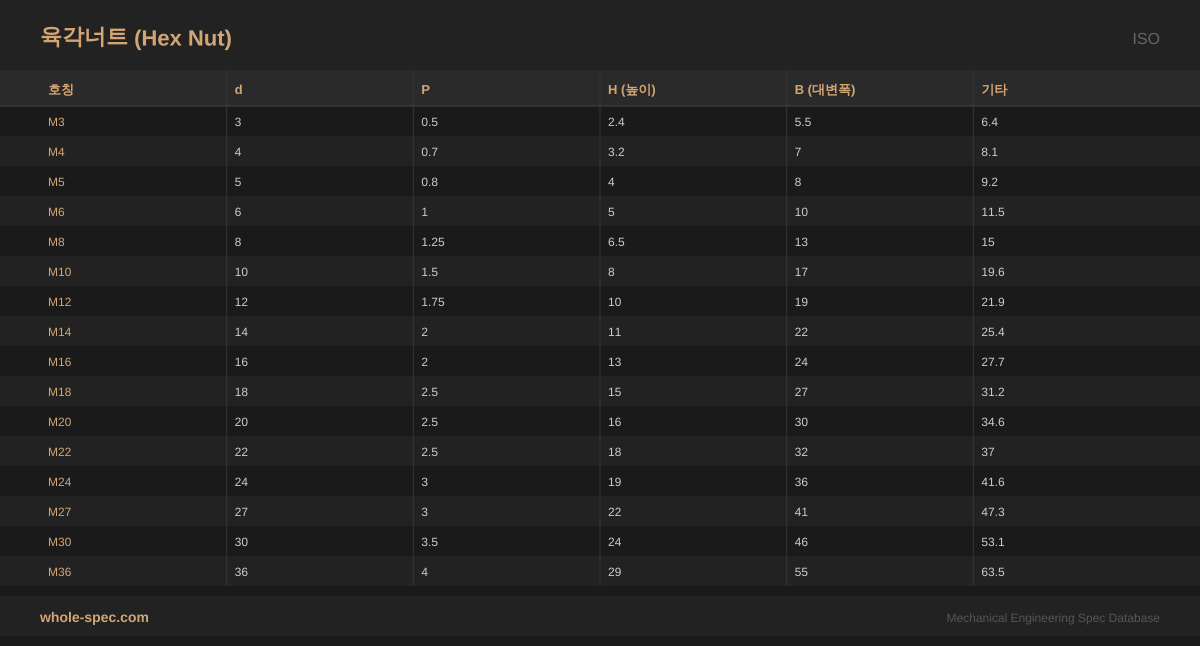Click the M24 row label
Screen dimensions: 1200x646
(x=59, y=482)
